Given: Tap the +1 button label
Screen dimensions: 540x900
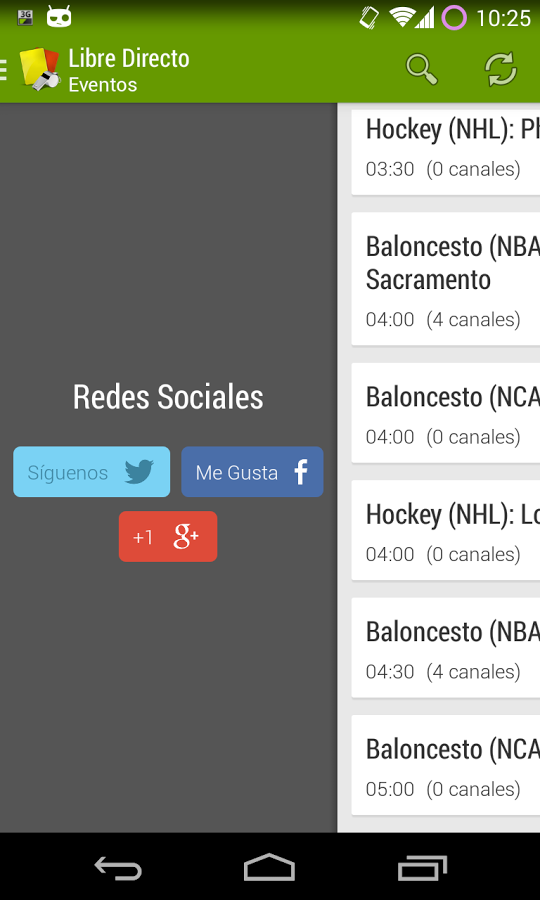Looking at the screenshot, I should pyautogui.click(x=142, y=537).
